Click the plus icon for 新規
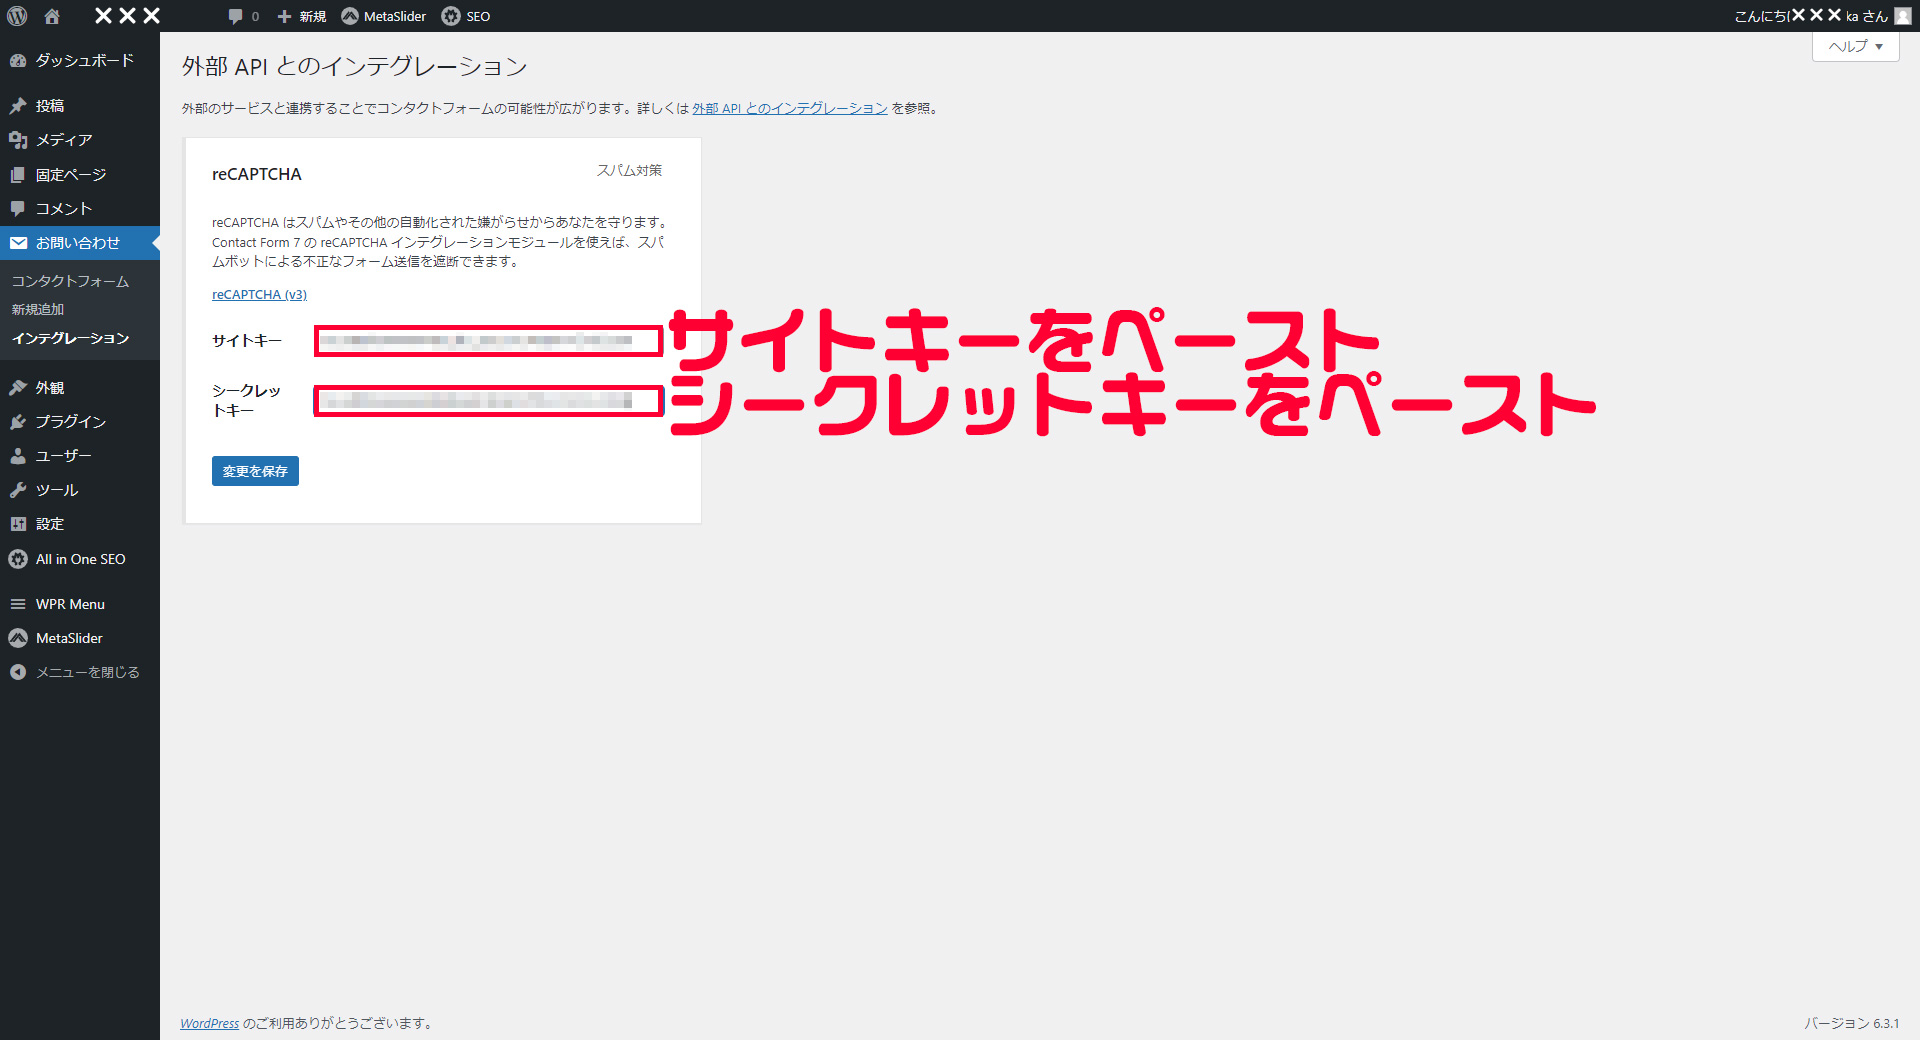Screen dimensions: 1920x1040 click(284, 16)
